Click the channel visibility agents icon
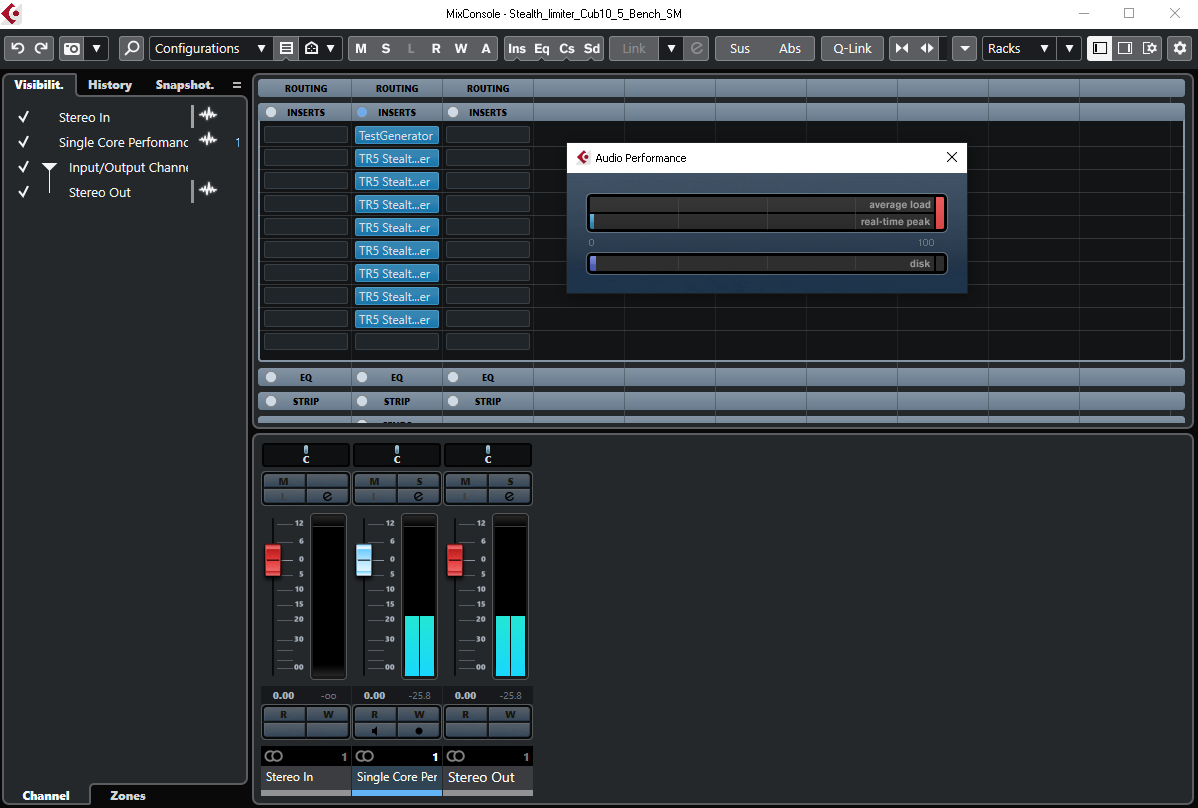Viewport: 1198px width, 808px height. 312,48
